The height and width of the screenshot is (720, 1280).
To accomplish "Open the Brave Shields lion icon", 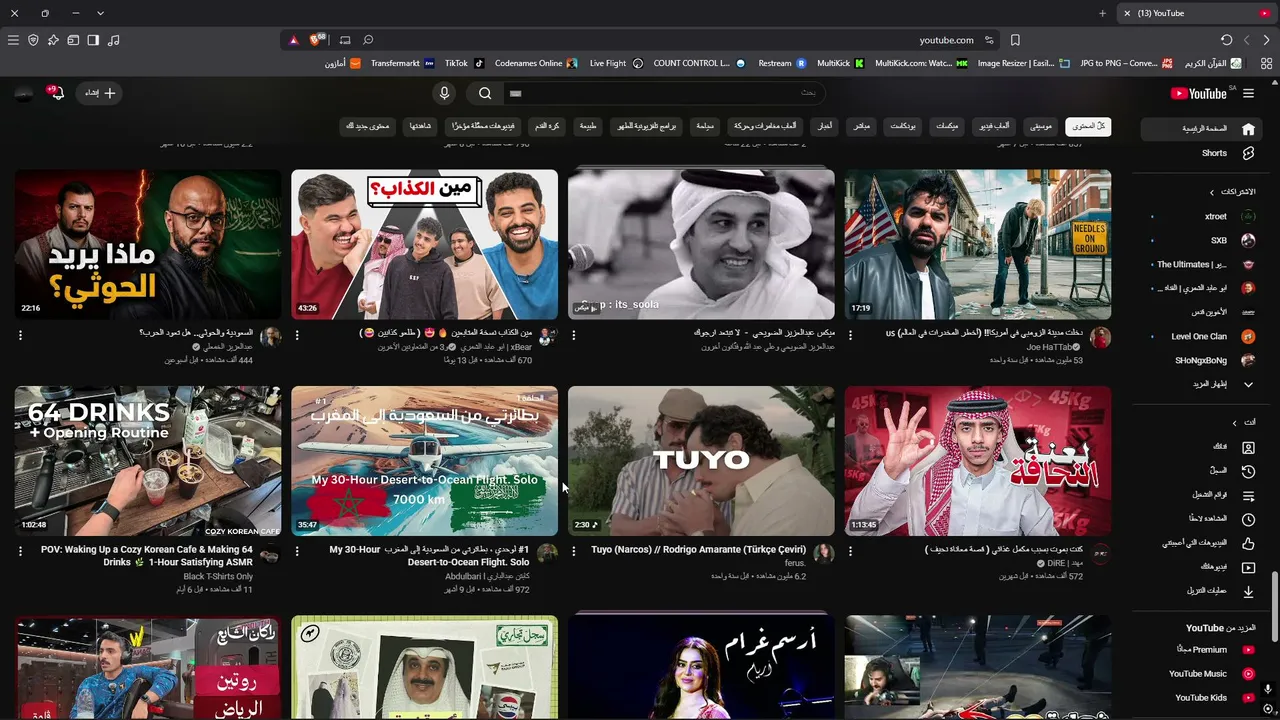I will point(317,40).
